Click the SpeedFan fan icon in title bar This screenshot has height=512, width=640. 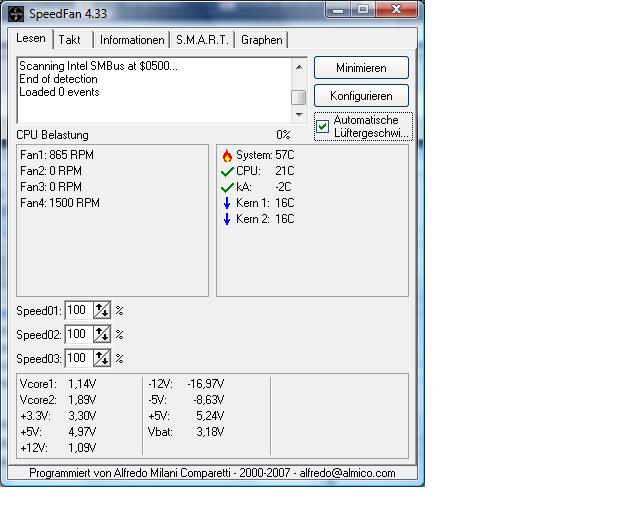tap(16, 13)
